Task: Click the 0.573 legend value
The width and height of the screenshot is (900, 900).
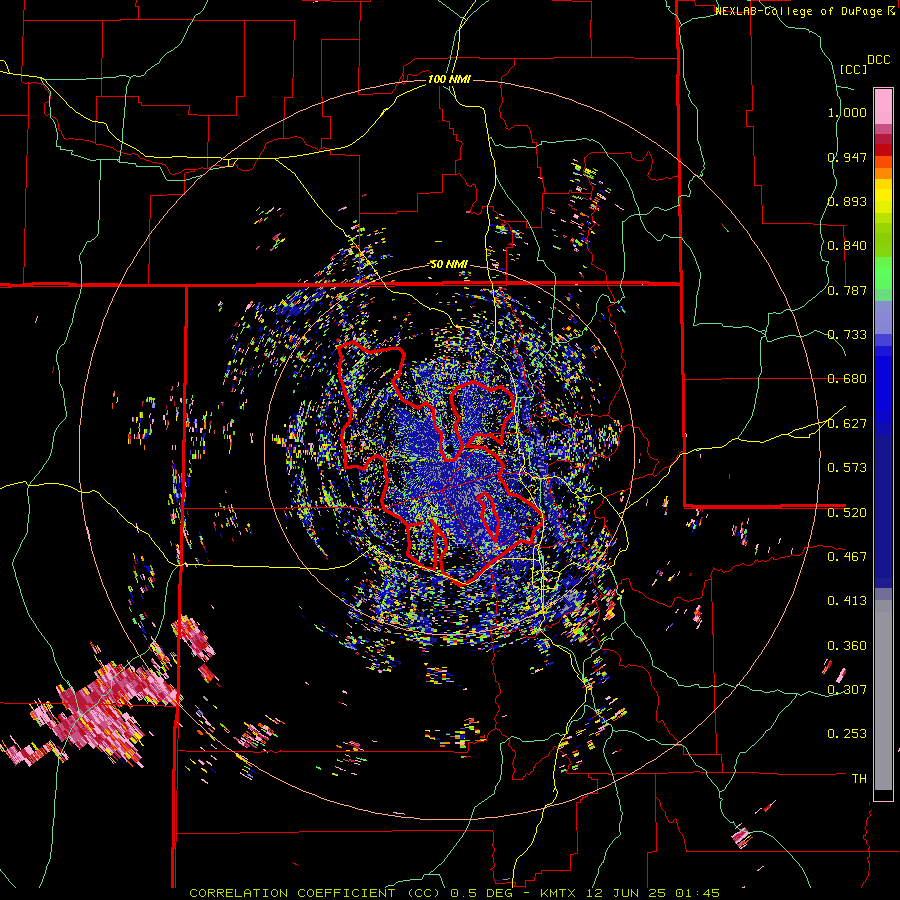Action: coord(847,468)
